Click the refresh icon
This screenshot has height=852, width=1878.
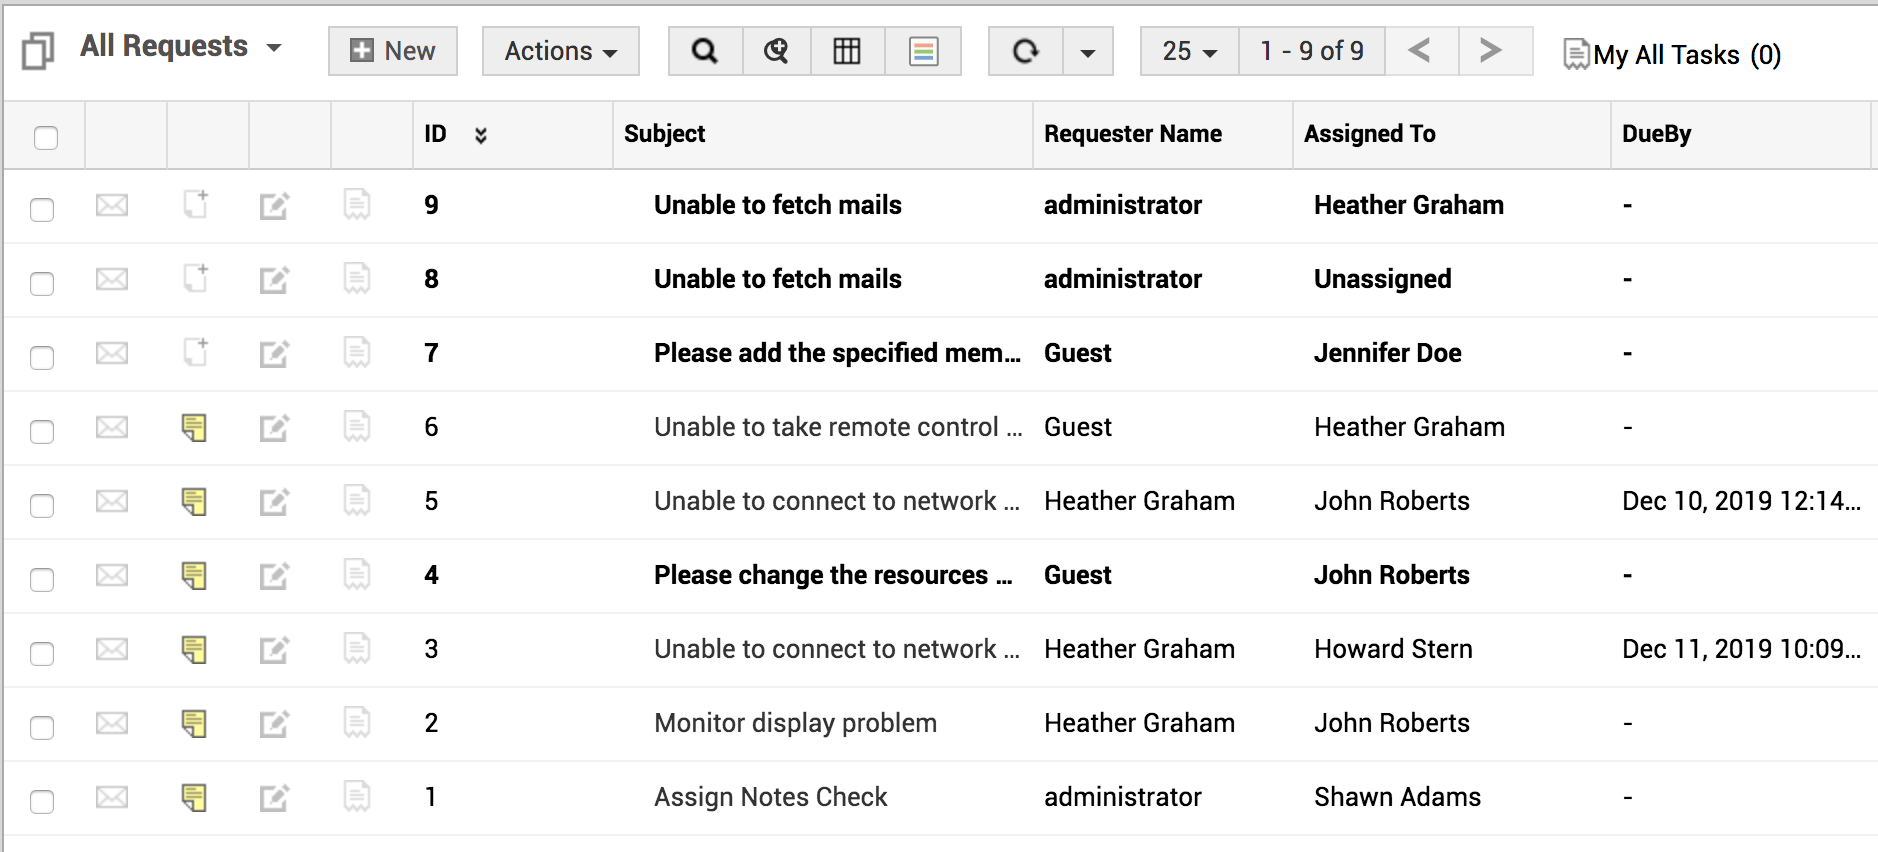click(1025, 51)
